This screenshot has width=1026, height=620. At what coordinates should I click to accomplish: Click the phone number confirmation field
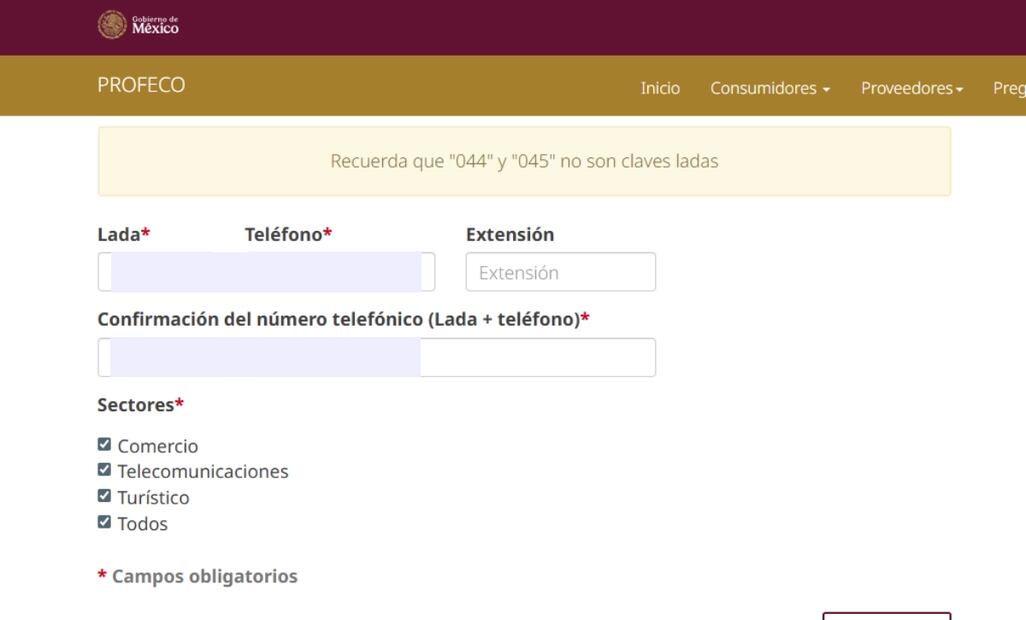click(x=376, y=358)
